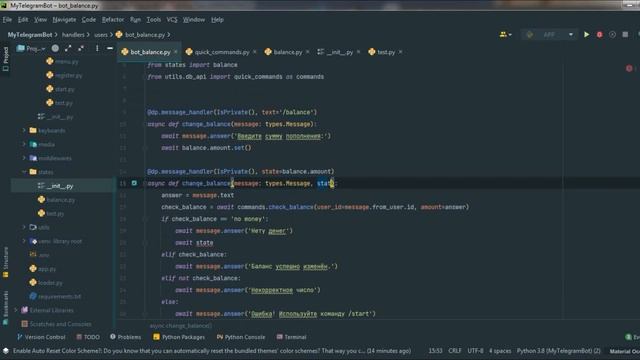Open the VCS menu
The width and height of the screenshot is (640, 360).
pyautogui.click(x=172, y=20)
